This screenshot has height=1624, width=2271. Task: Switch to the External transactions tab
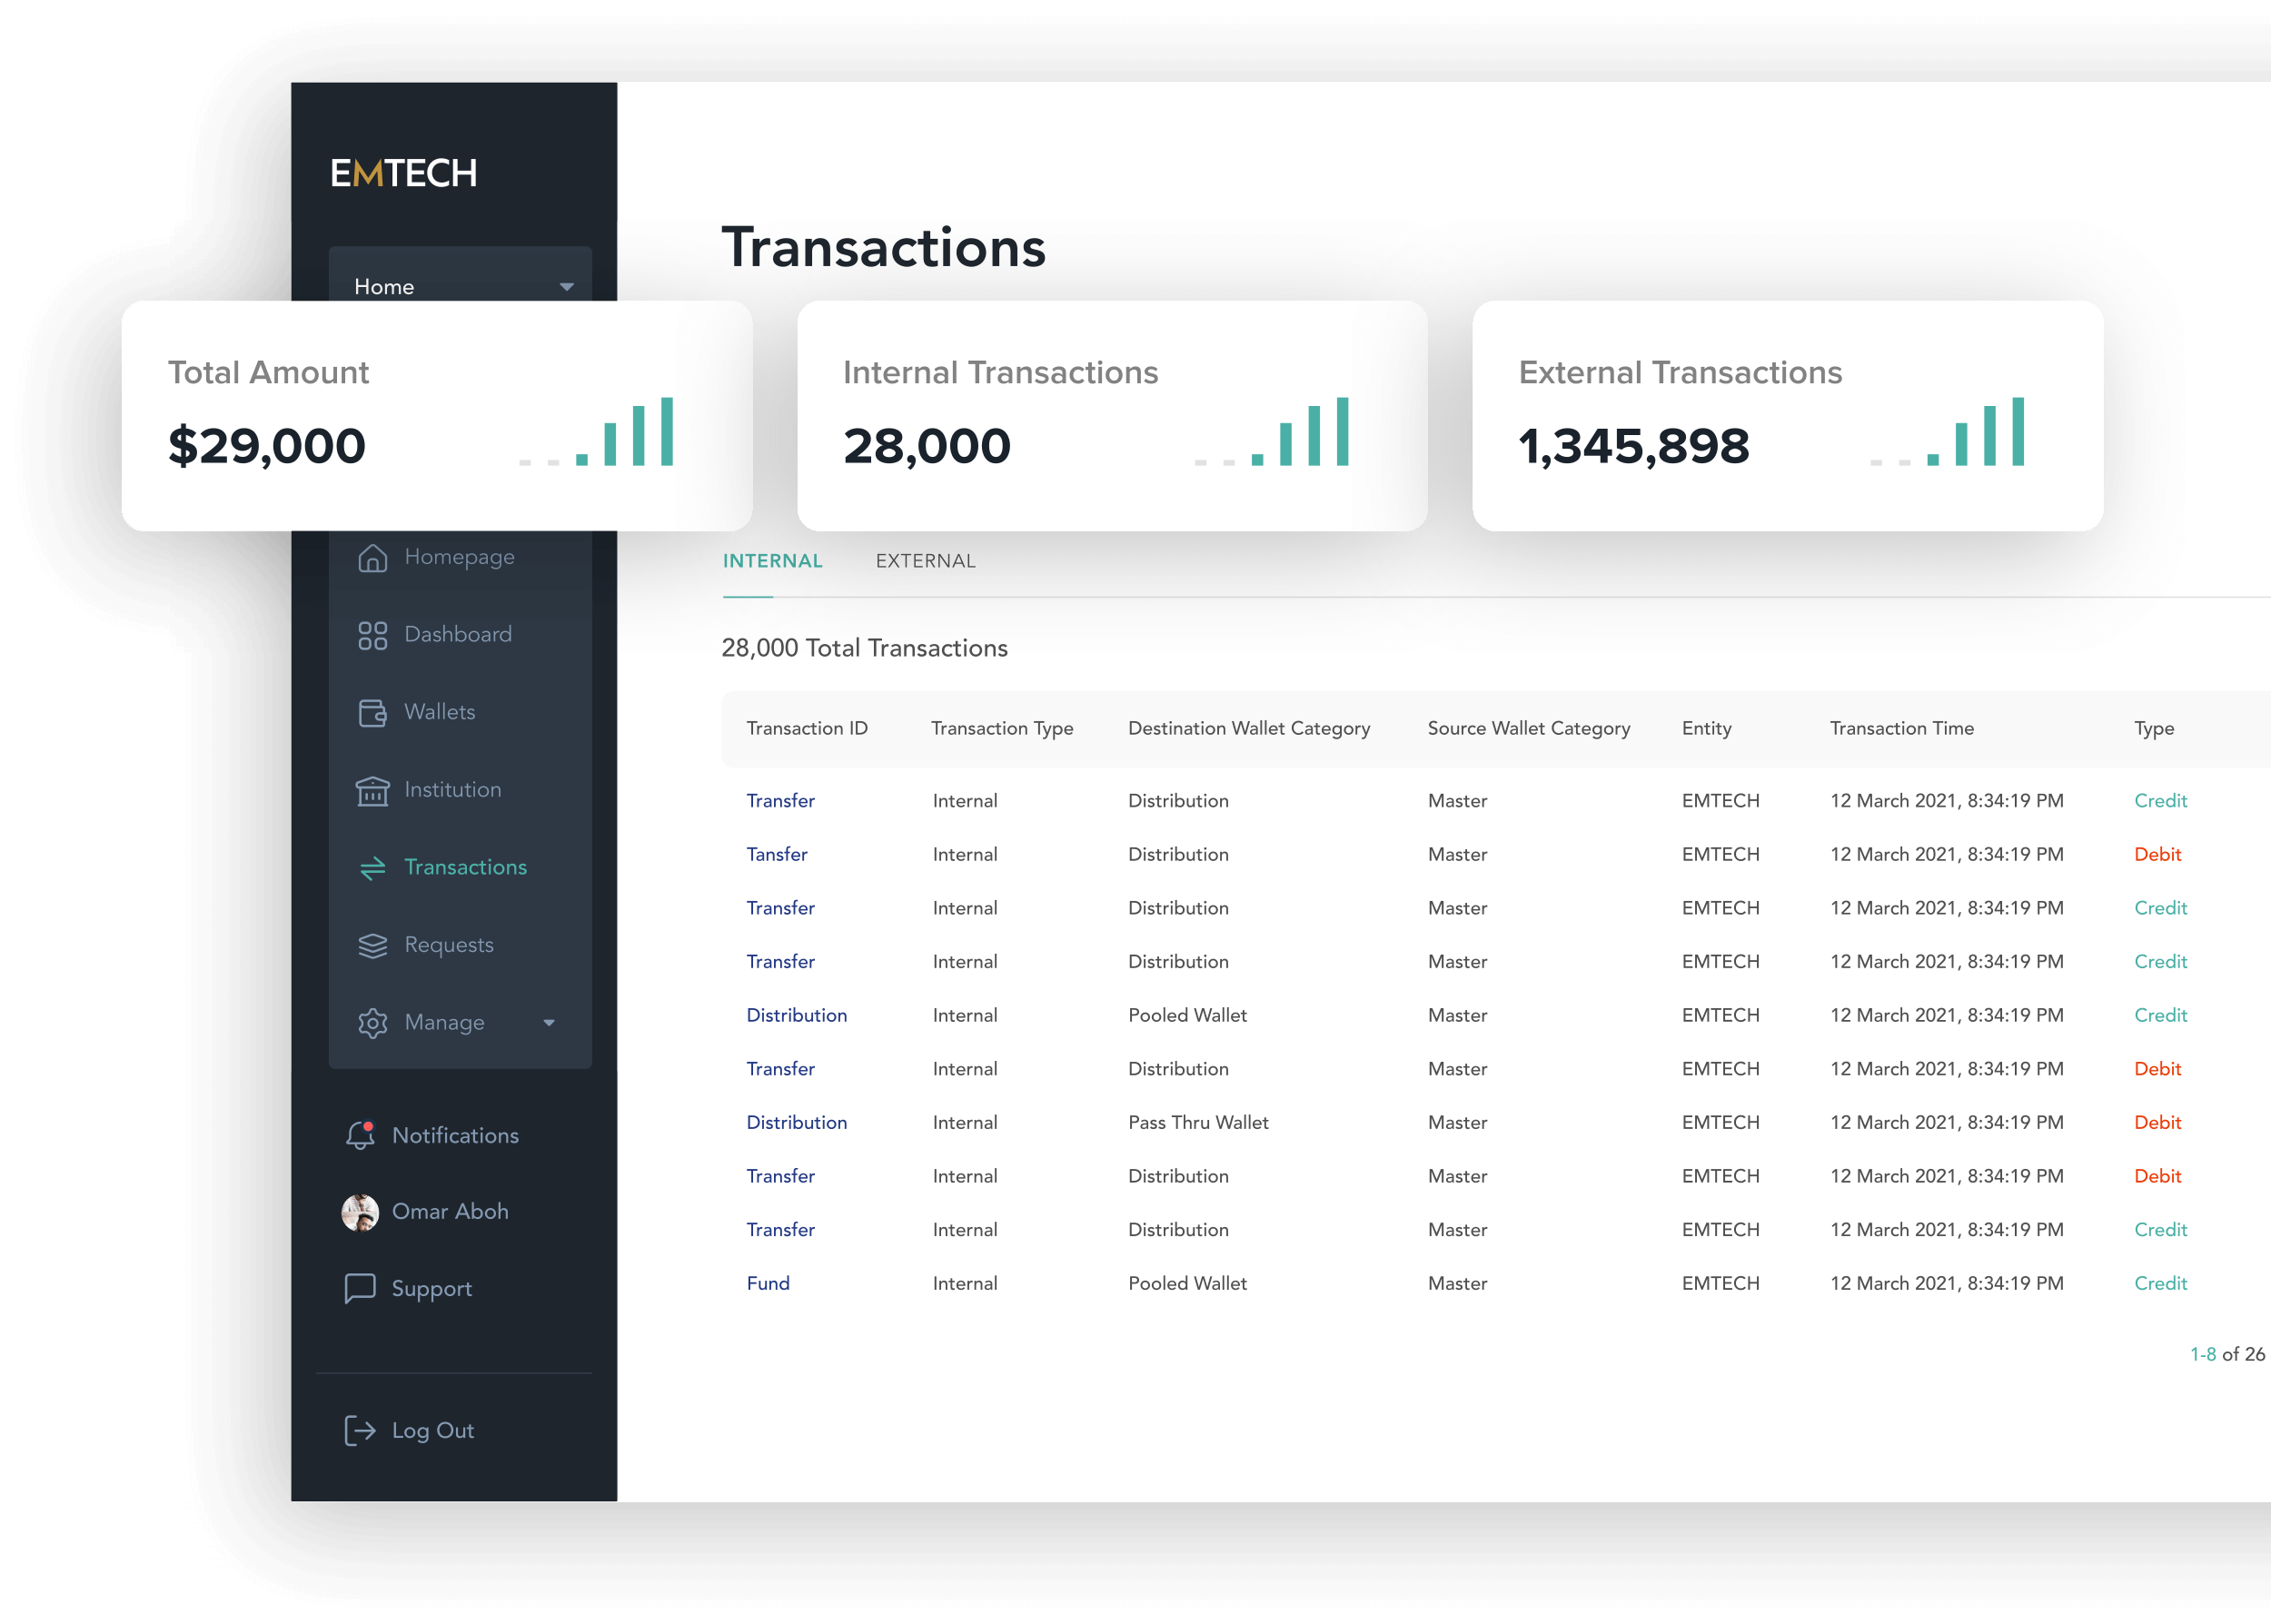(x=927, y=560)
